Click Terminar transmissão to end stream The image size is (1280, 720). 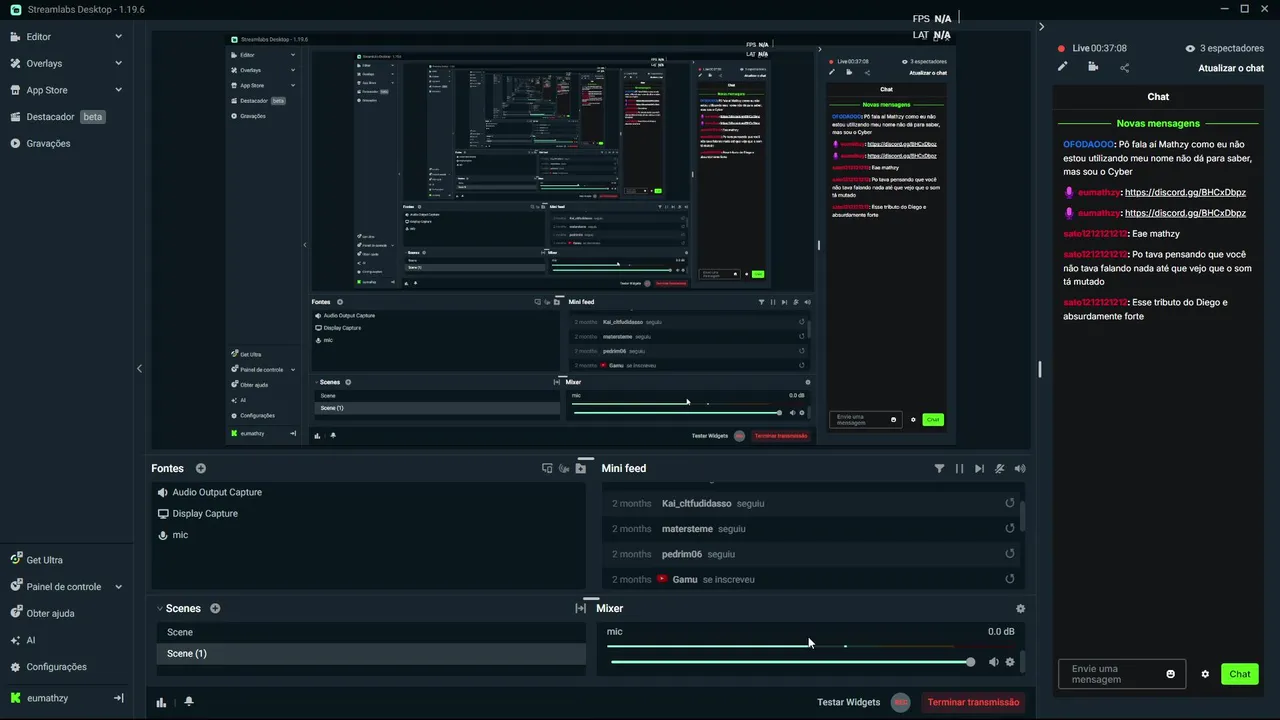(973, 702)
